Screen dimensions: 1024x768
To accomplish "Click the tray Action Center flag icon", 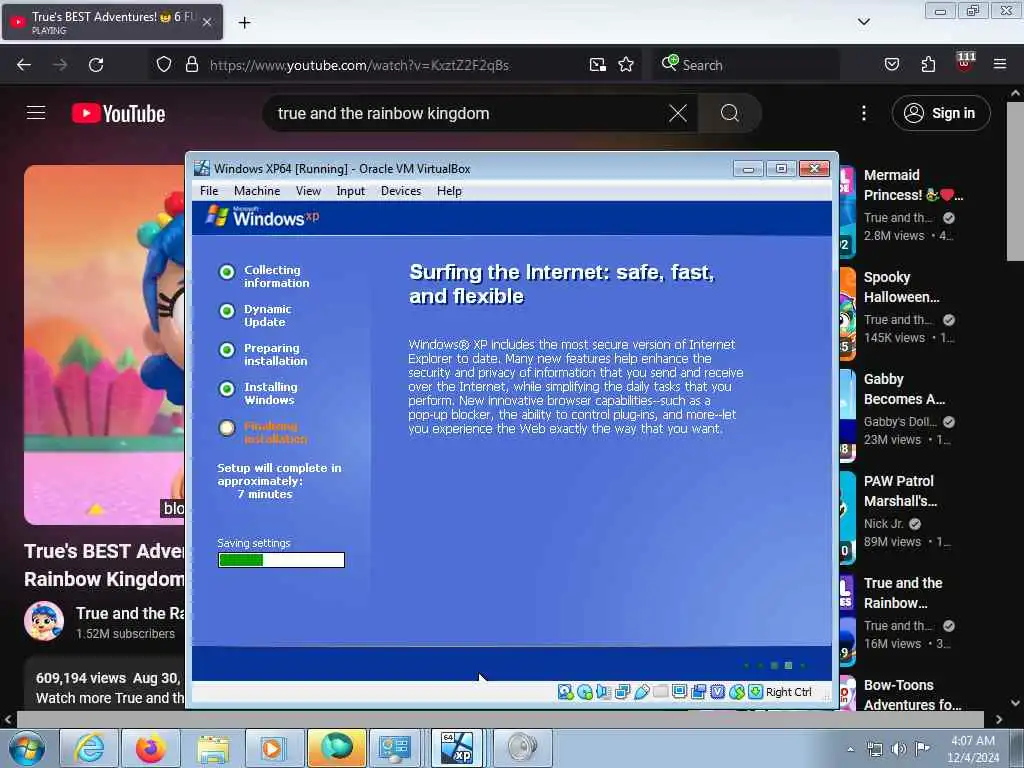I will click(x=922, y=749).
